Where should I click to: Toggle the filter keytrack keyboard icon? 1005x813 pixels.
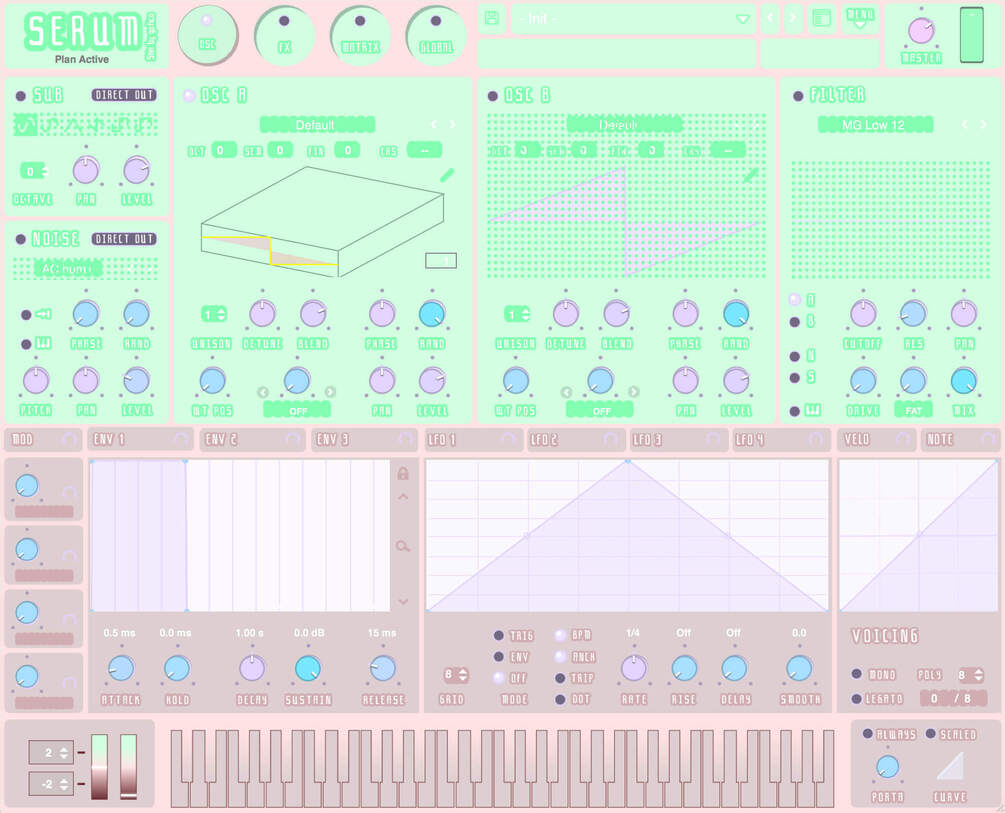(x=813, y=410)
